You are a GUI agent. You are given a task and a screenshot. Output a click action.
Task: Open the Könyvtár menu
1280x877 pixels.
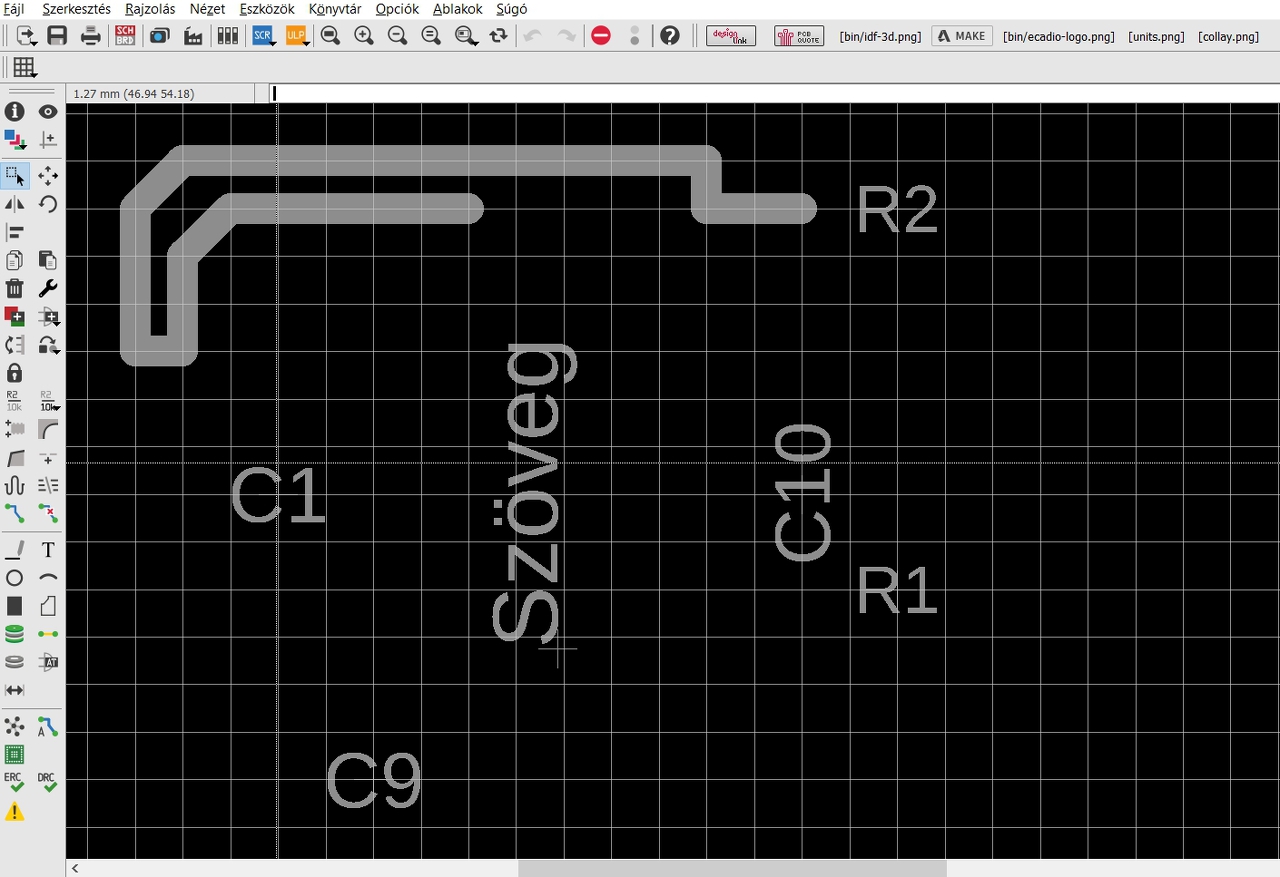(x=335, y=9)
